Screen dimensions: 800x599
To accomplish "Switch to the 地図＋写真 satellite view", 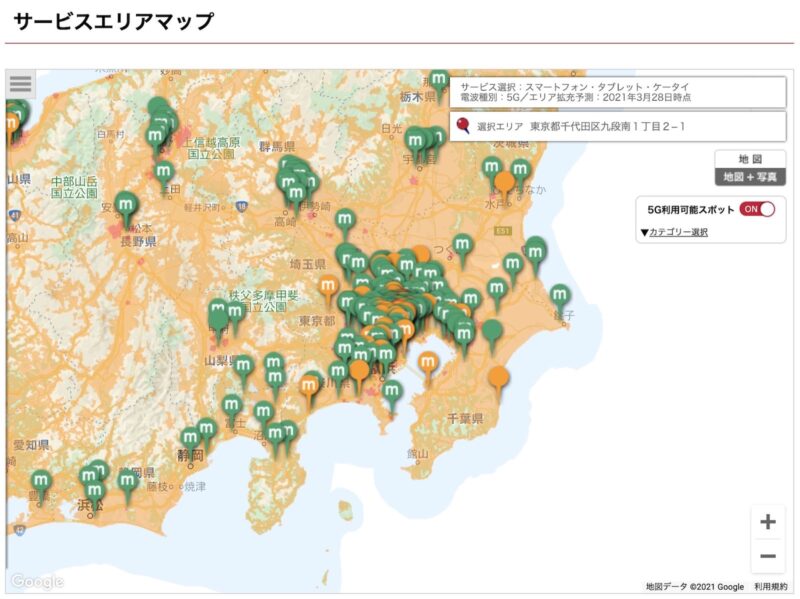I will (x=750, y=176).
